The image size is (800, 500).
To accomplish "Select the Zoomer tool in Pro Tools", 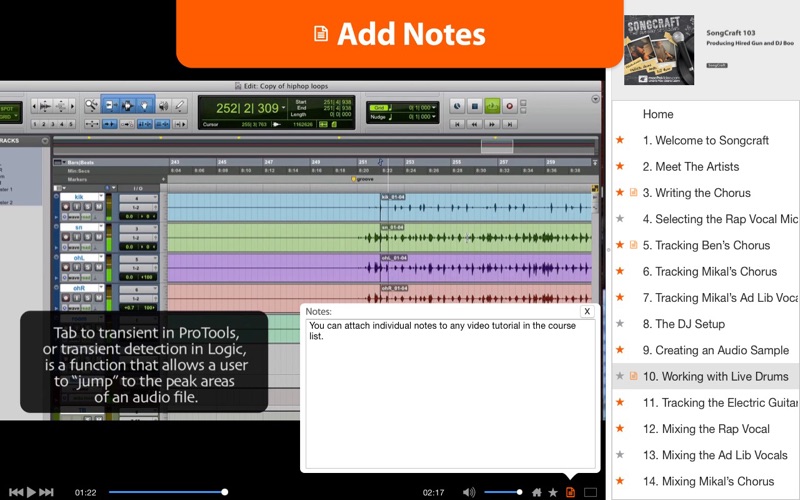I will click(x=92, y=106).
